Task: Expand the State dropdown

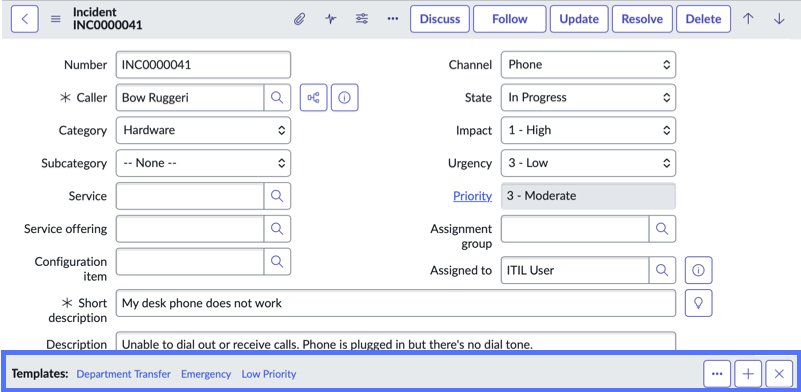Action: coord(588,98)
